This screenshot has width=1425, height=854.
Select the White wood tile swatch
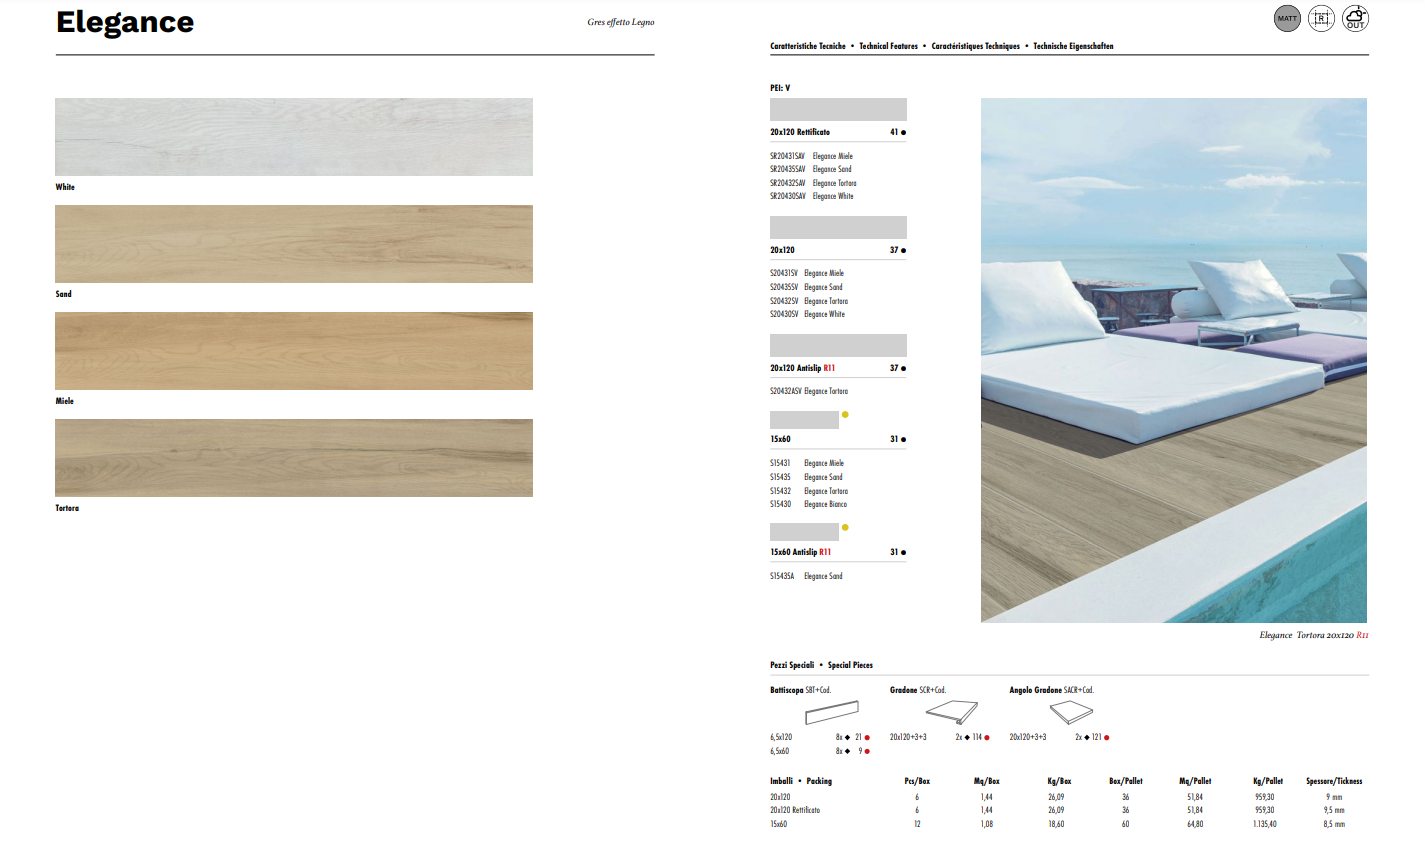(x=293, y=137)
